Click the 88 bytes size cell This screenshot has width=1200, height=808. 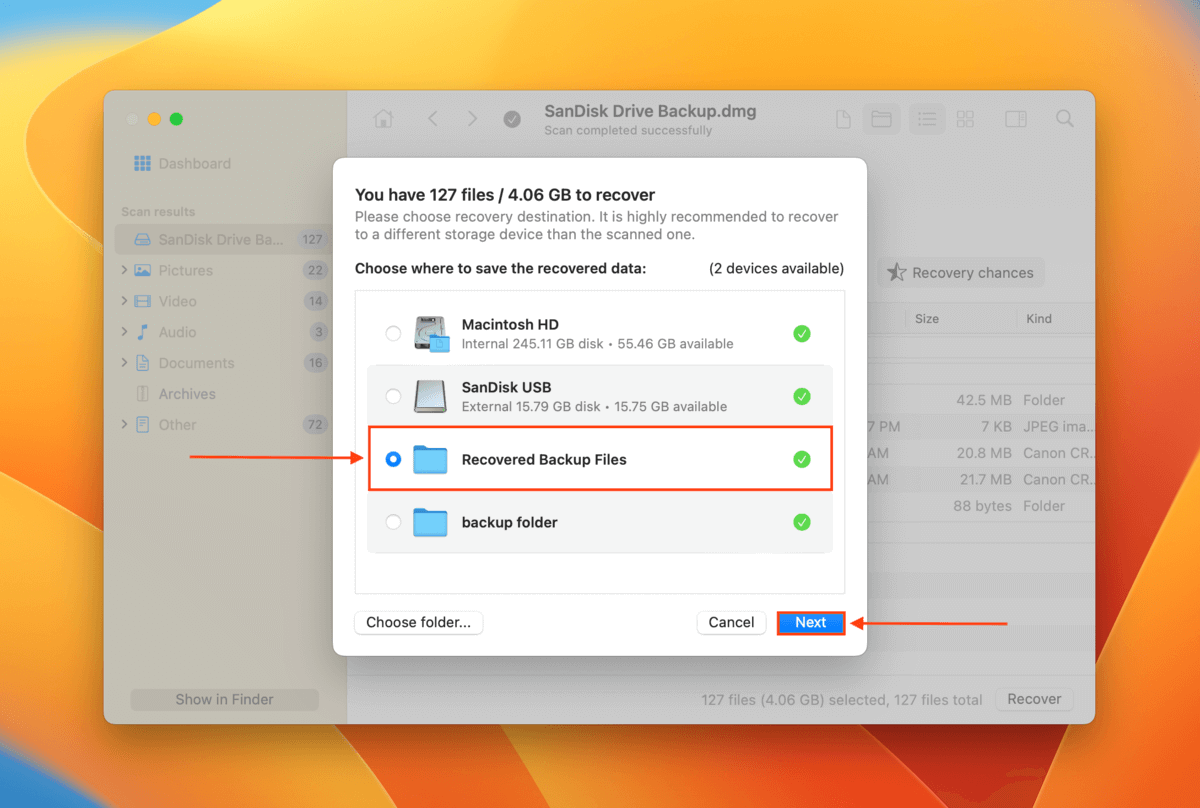point(980,506)
